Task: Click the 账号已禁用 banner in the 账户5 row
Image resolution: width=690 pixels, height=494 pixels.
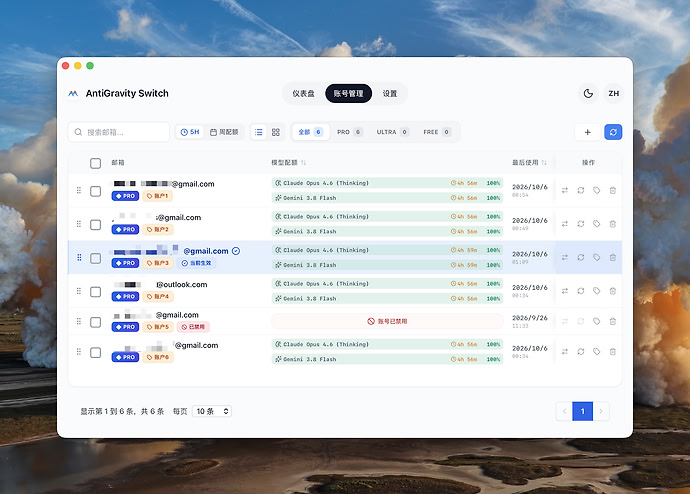Action: click(387, 321)
